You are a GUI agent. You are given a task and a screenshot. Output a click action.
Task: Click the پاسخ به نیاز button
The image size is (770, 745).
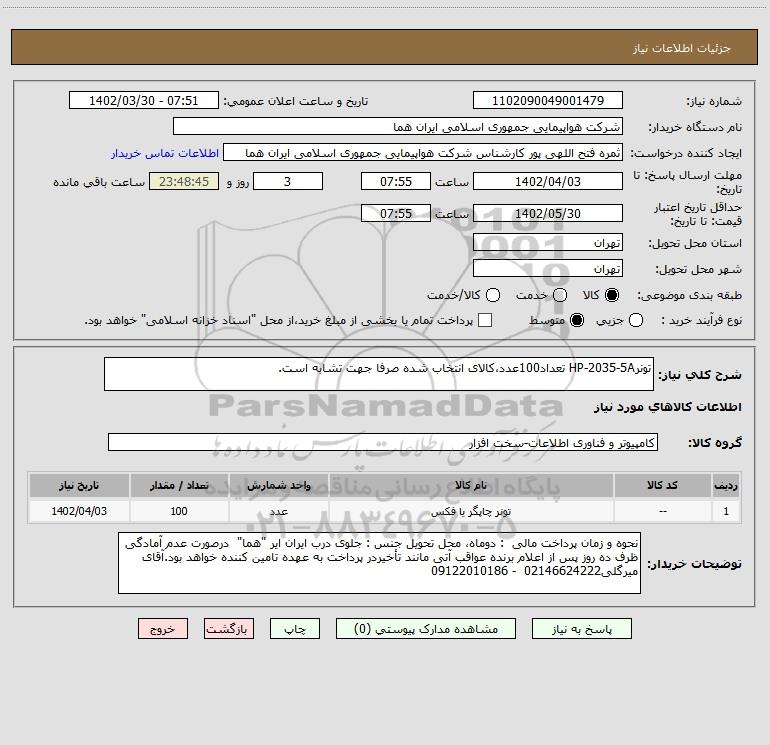[582, 629]
